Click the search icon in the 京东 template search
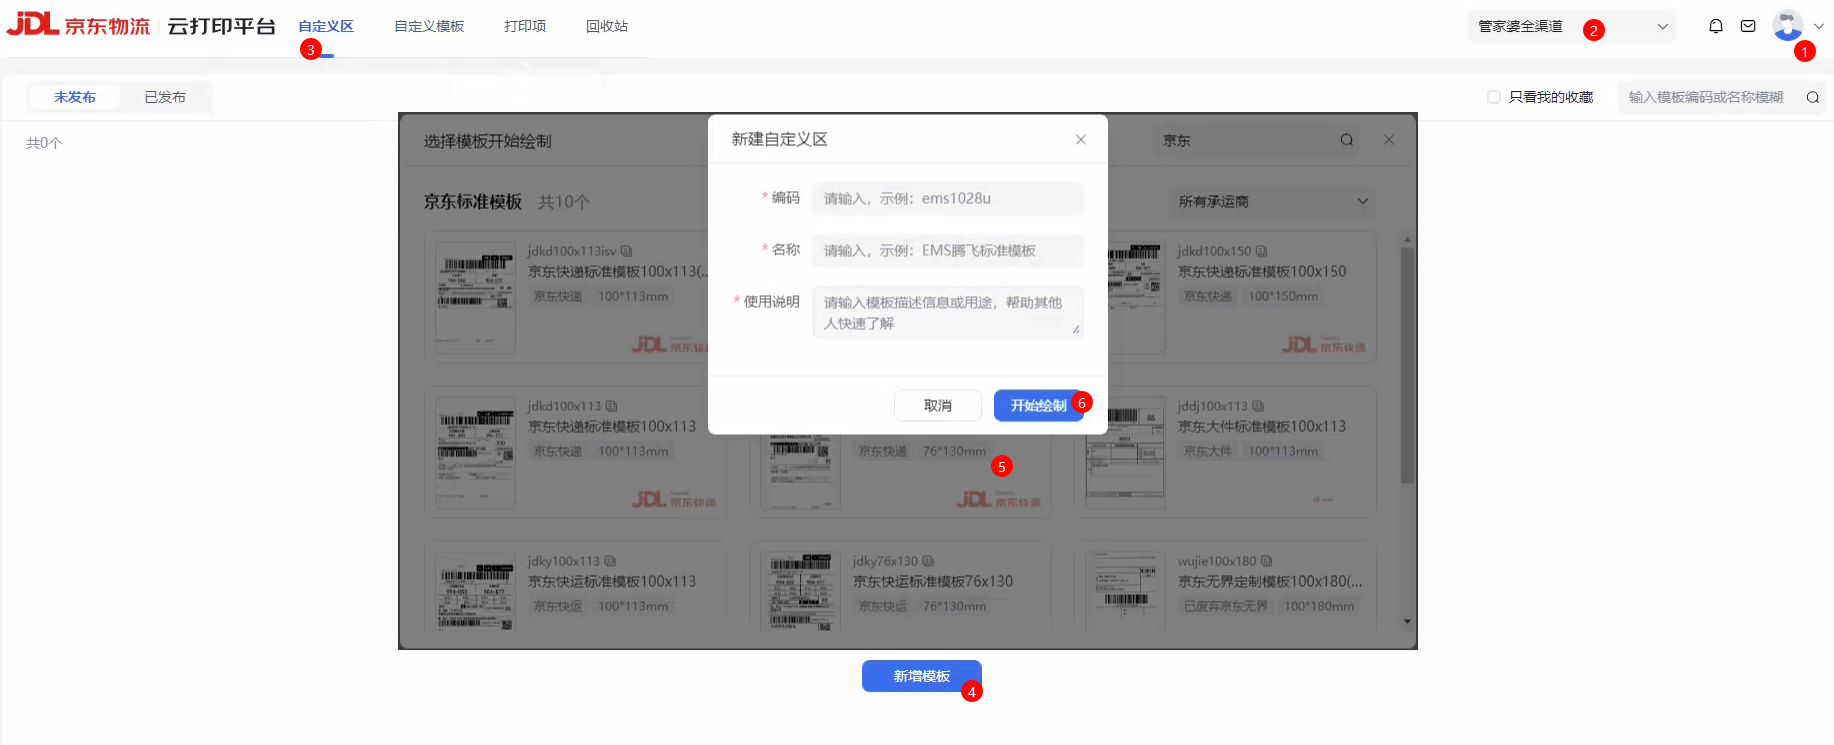1834x745 pixels. pyautogui.click(x=1347, y=140)
